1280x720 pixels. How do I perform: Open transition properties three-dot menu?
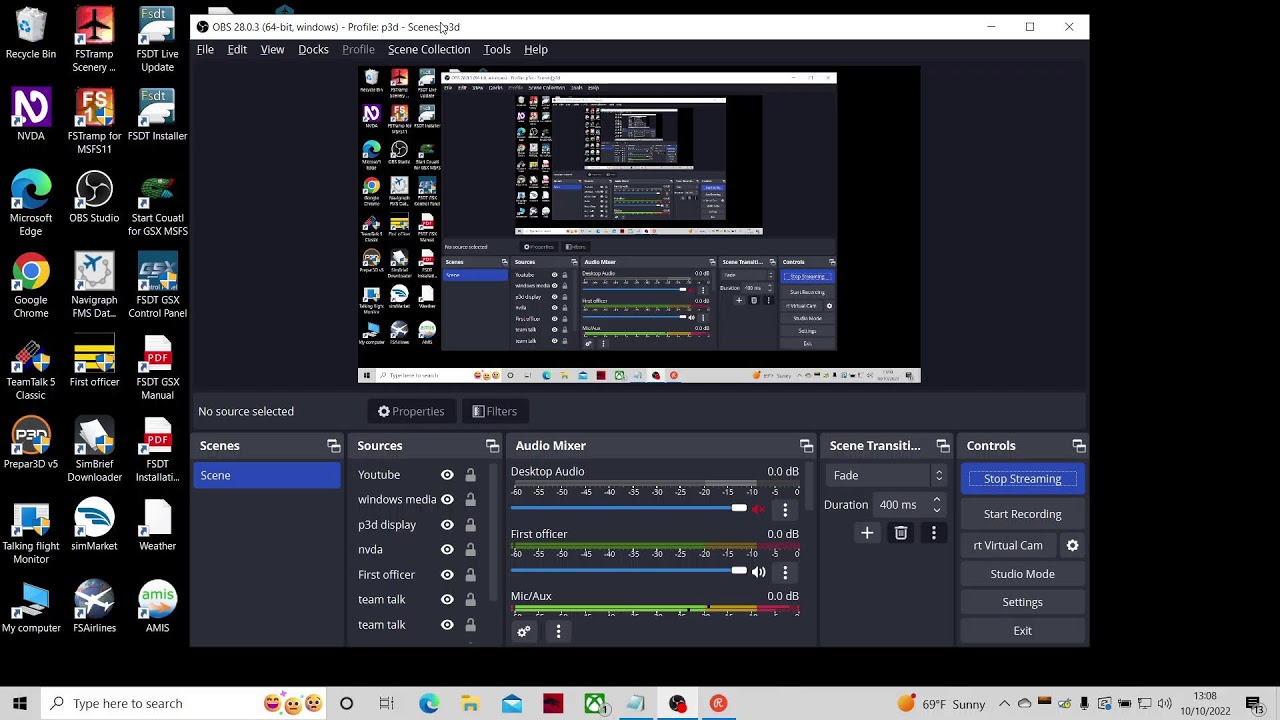(934, 534)
